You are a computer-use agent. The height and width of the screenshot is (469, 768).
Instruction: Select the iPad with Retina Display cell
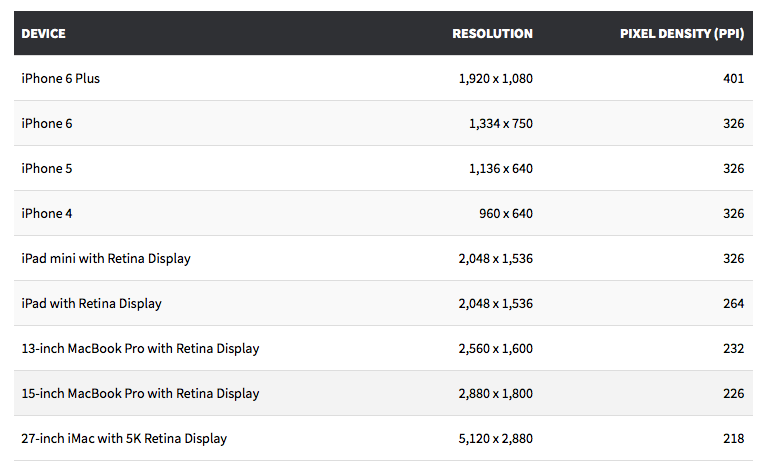click(91, 304)
